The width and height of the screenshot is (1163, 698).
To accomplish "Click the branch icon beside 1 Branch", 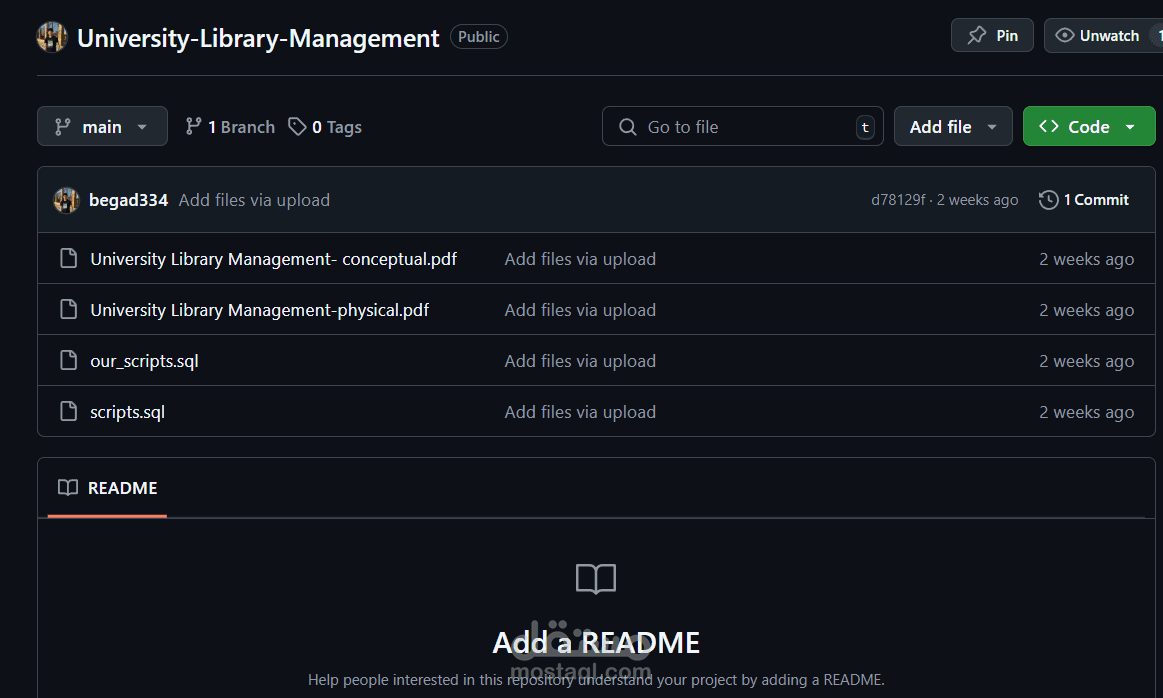I will (194, 127).
